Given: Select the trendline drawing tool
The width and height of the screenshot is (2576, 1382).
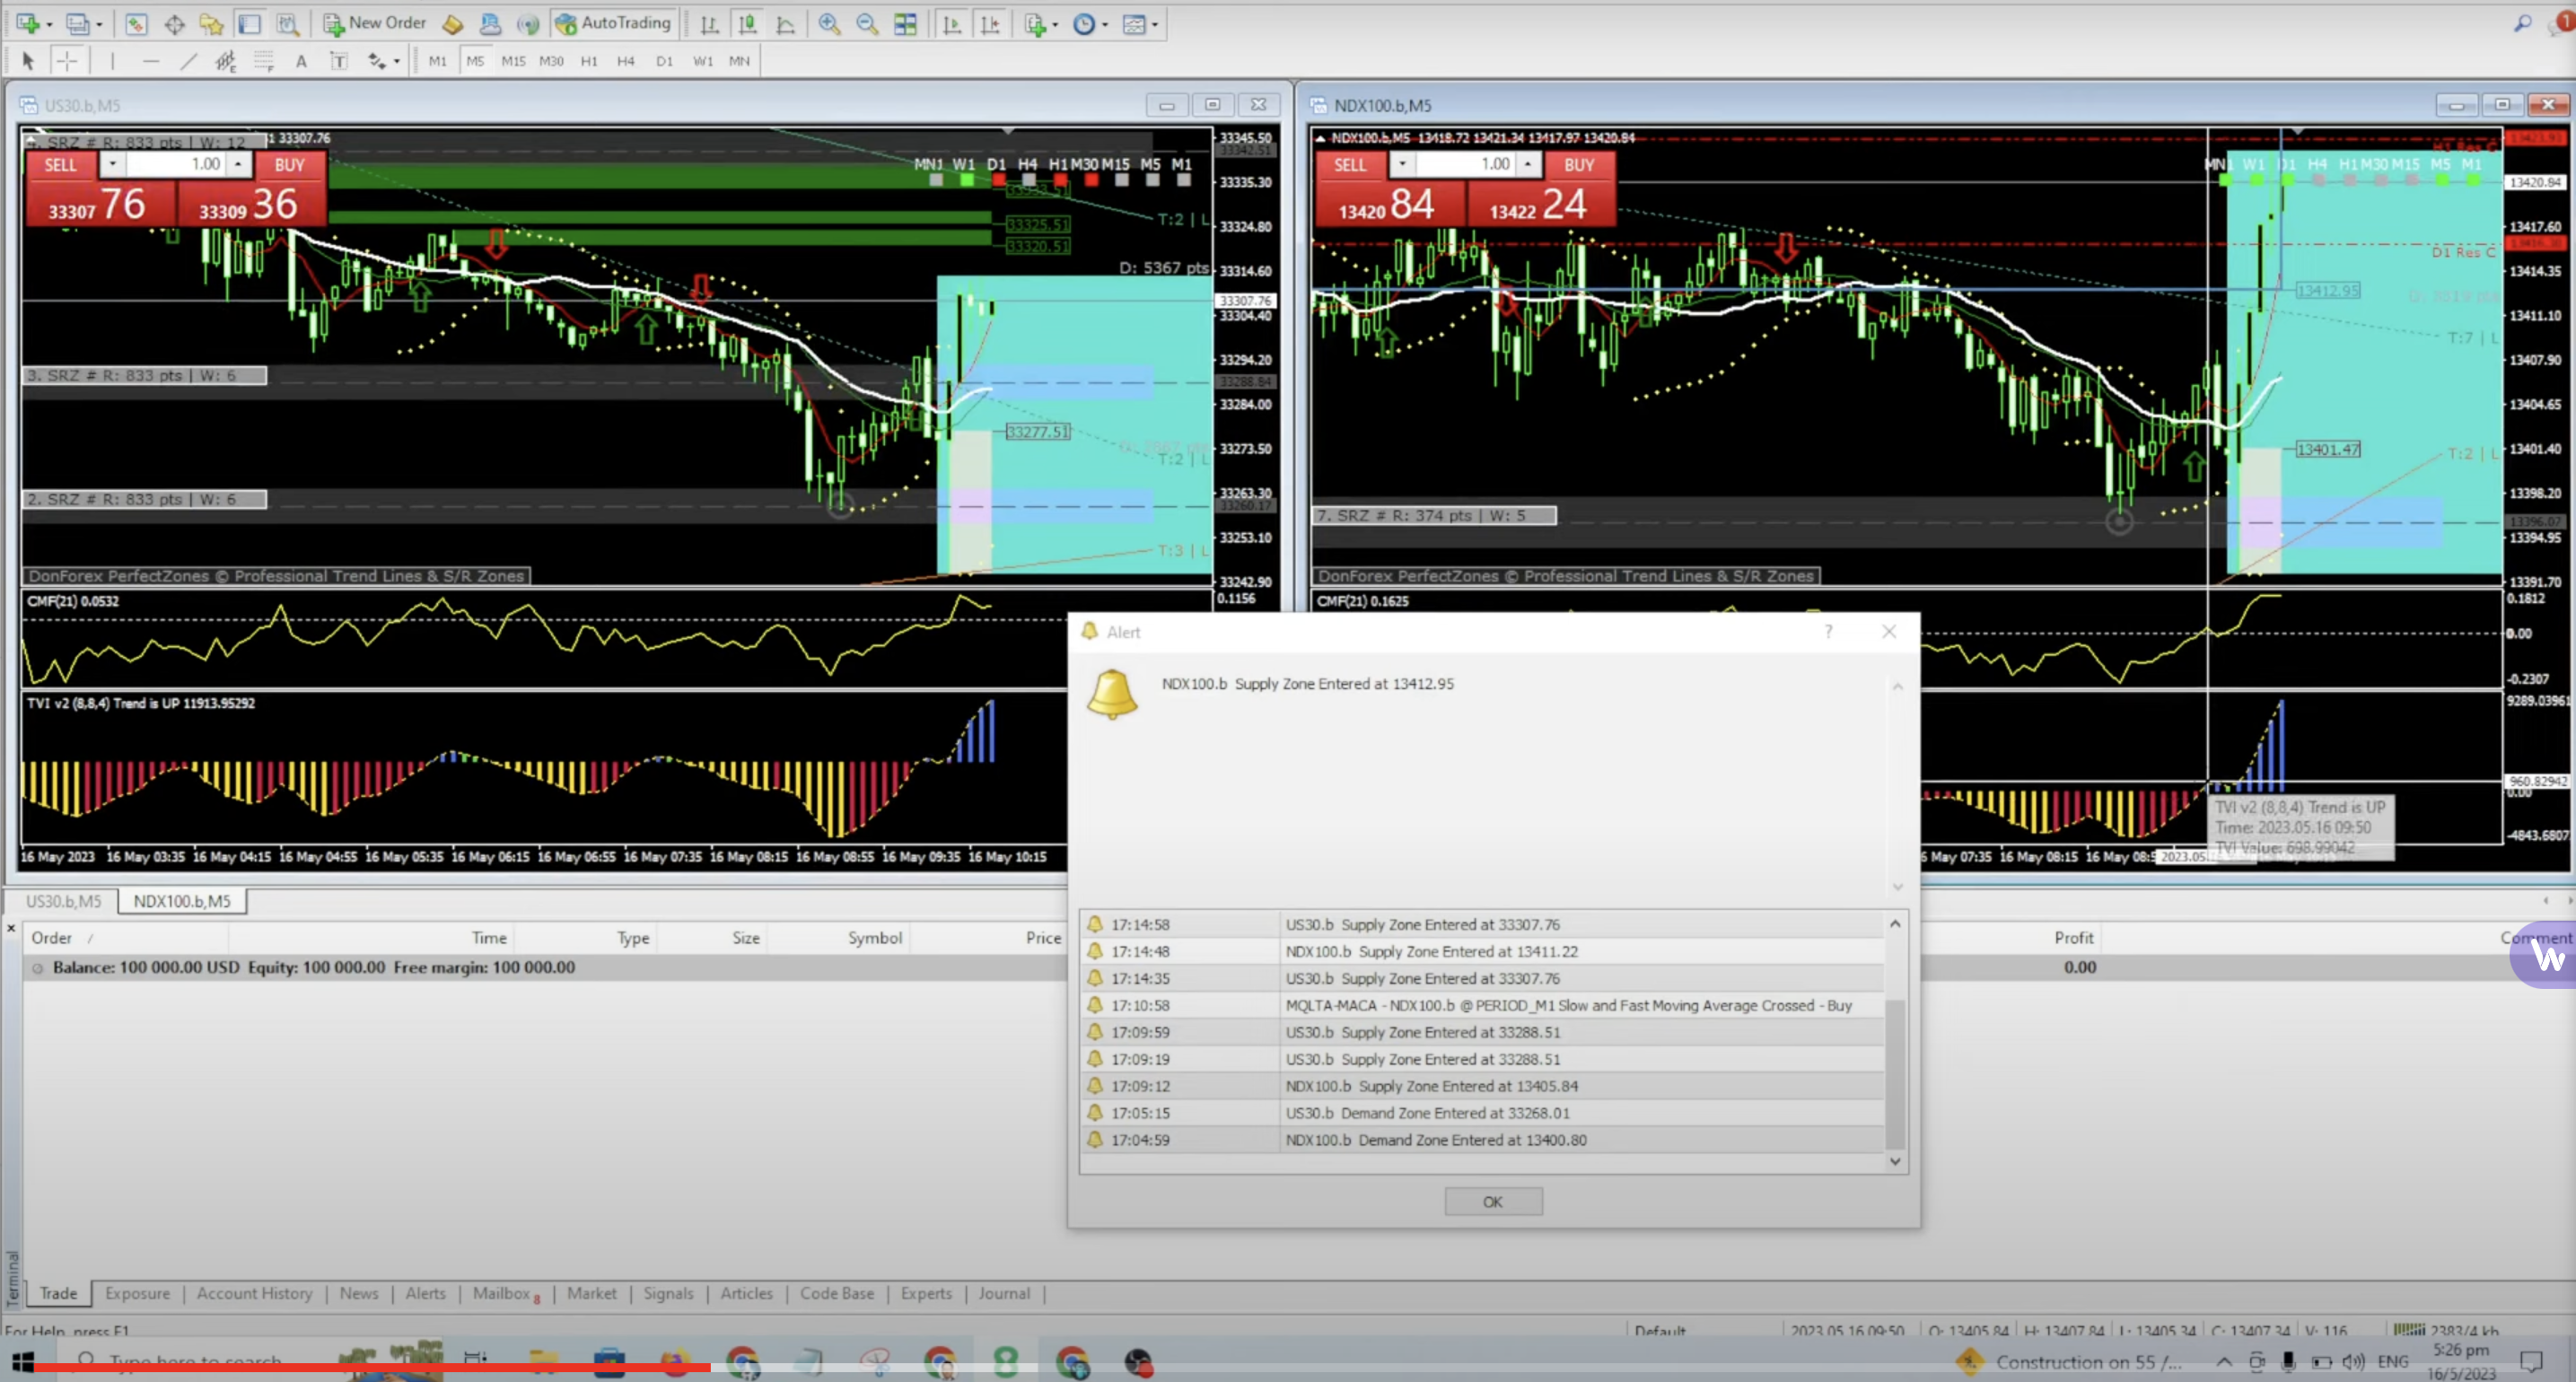Looking at the screenshot, I should pos(188,61).
